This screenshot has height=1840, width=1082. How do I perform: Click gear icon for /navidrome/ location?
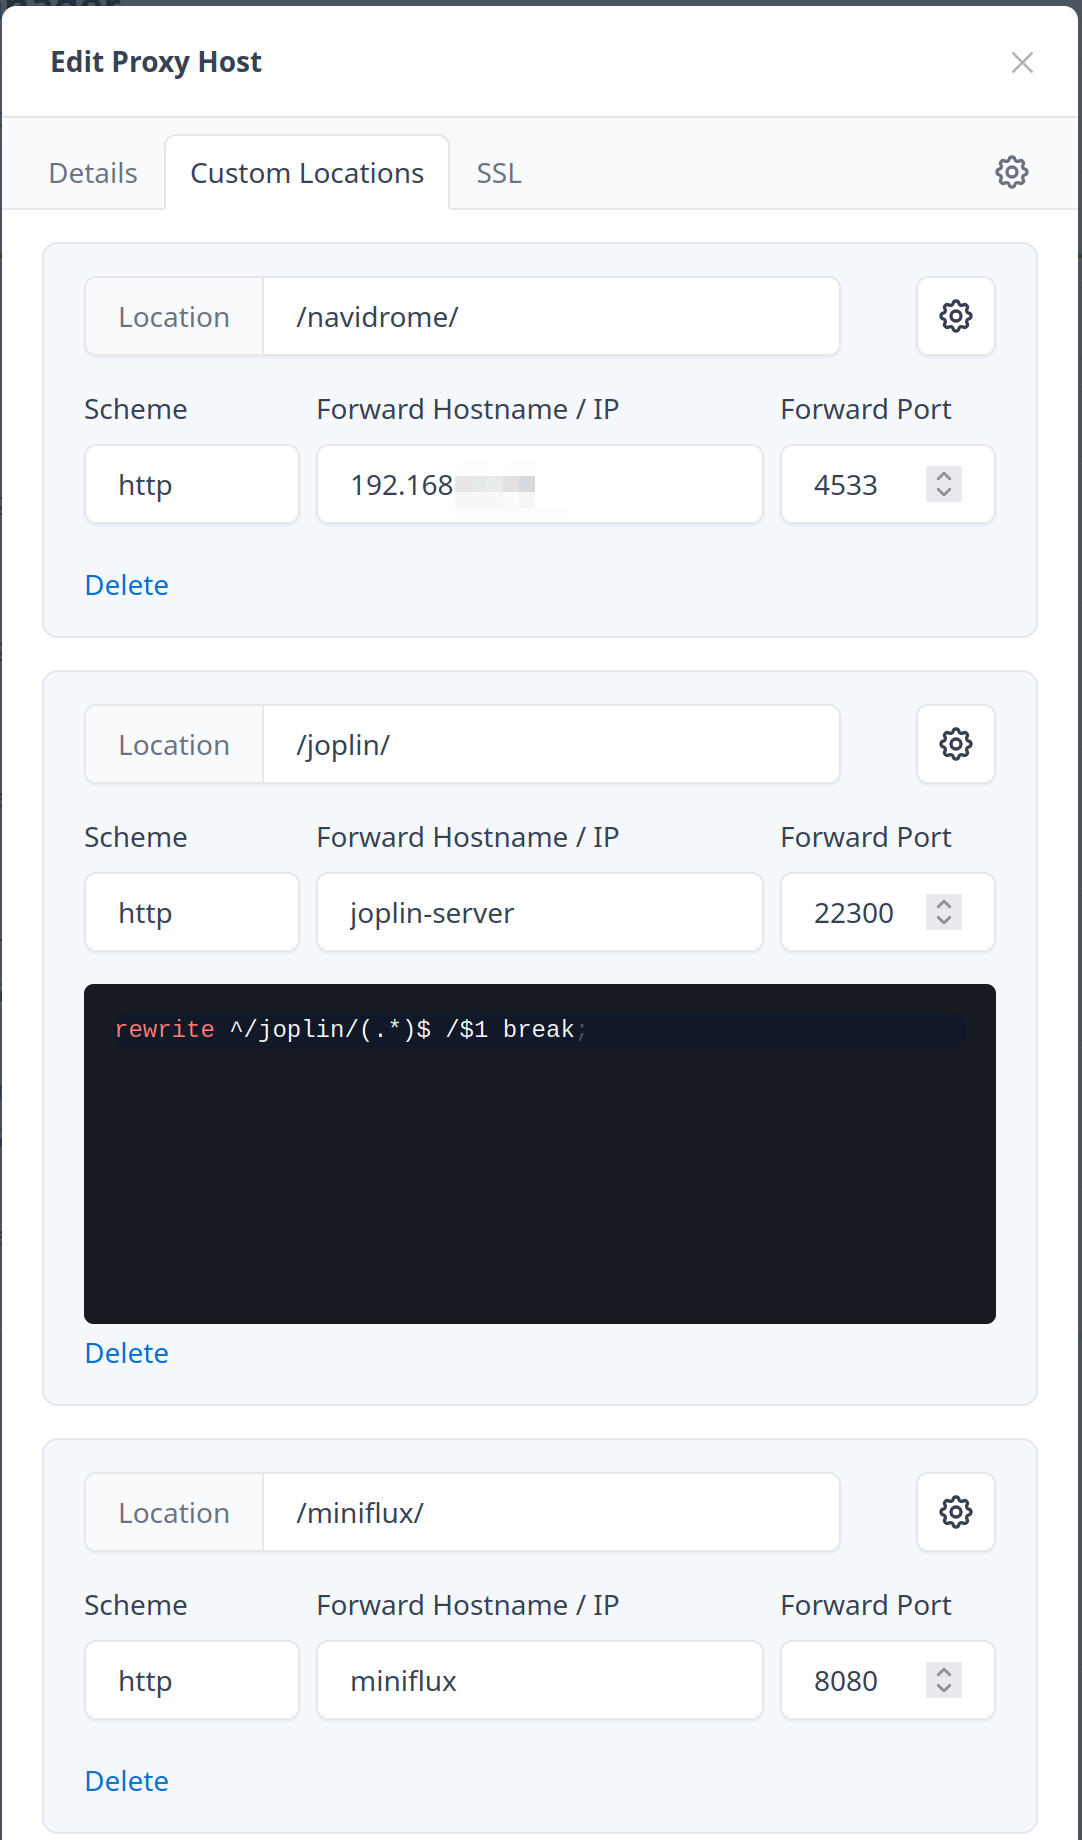coord(955,316)
